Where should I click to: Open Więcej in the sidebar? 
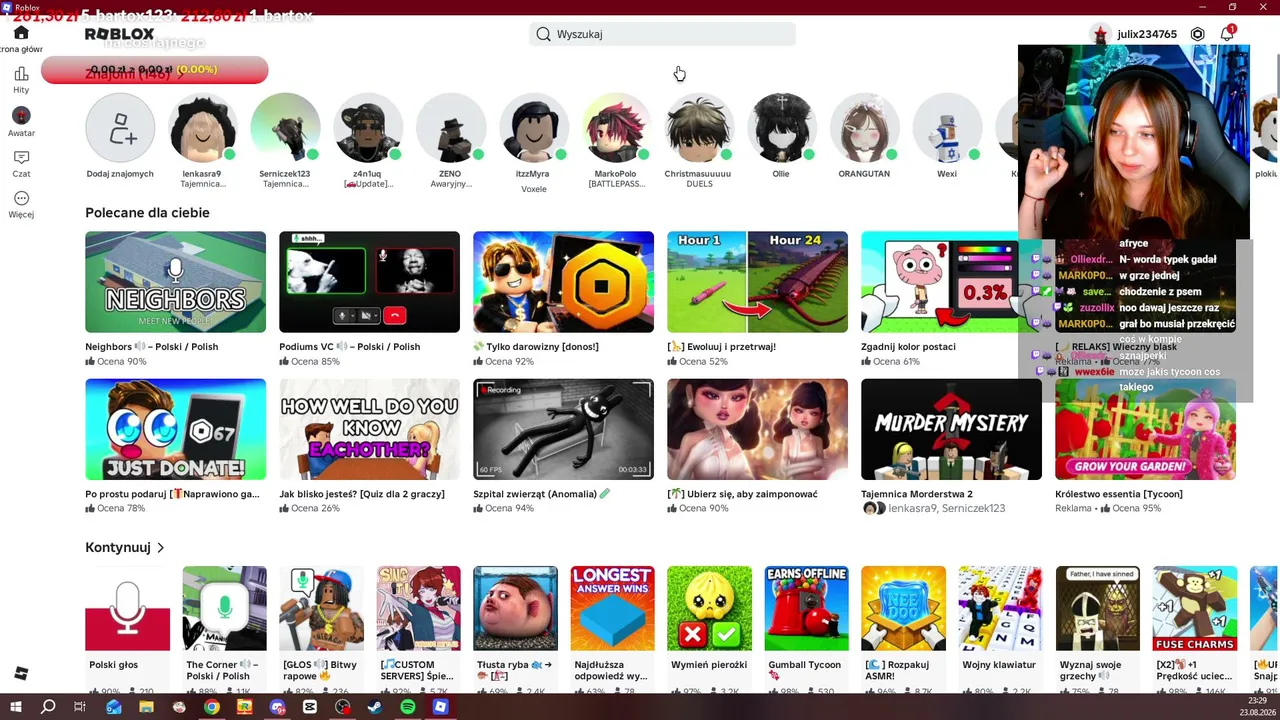click(21, 205)
